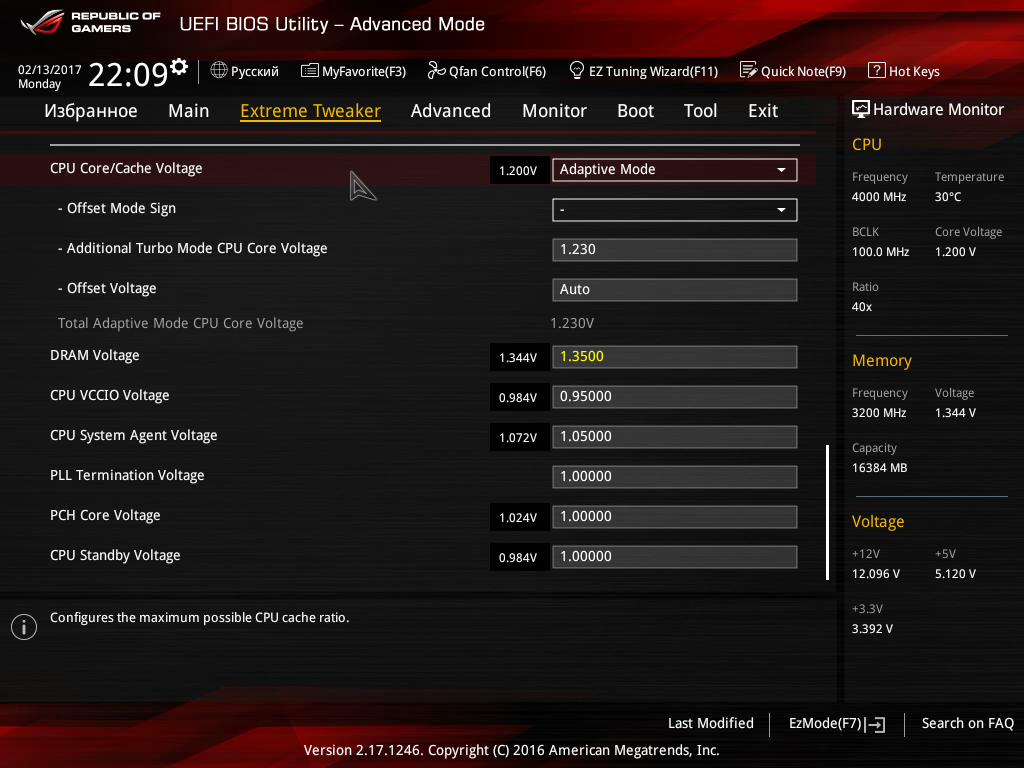Edit the CPU VCCIO Voltage field
Image resolution: width=1024 pixels, height=768 pixels.
coord(675,396)
